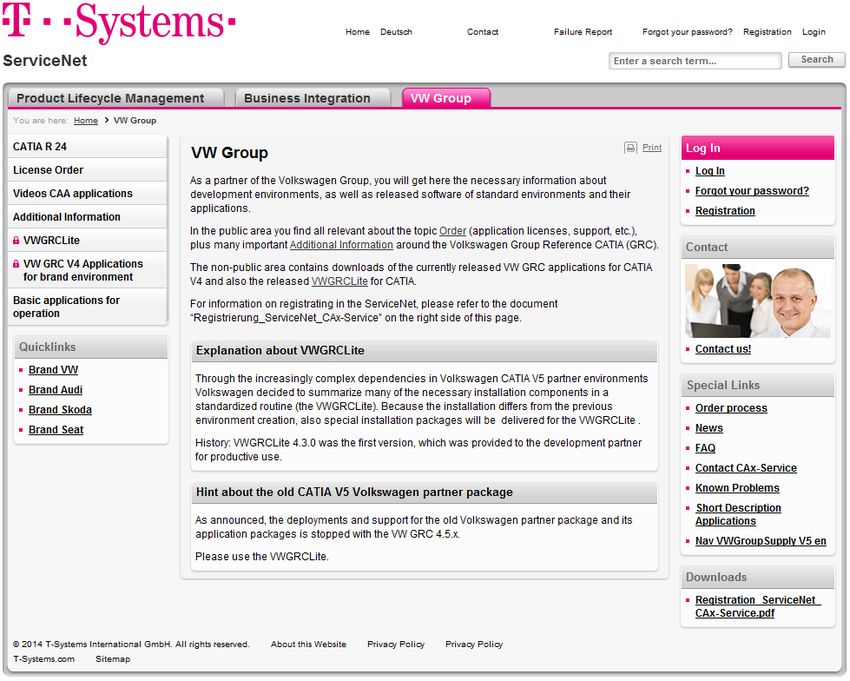Viewport: 850px width, 681px height.
Task: Click the Special Links panel header
Action: (757, 386)
